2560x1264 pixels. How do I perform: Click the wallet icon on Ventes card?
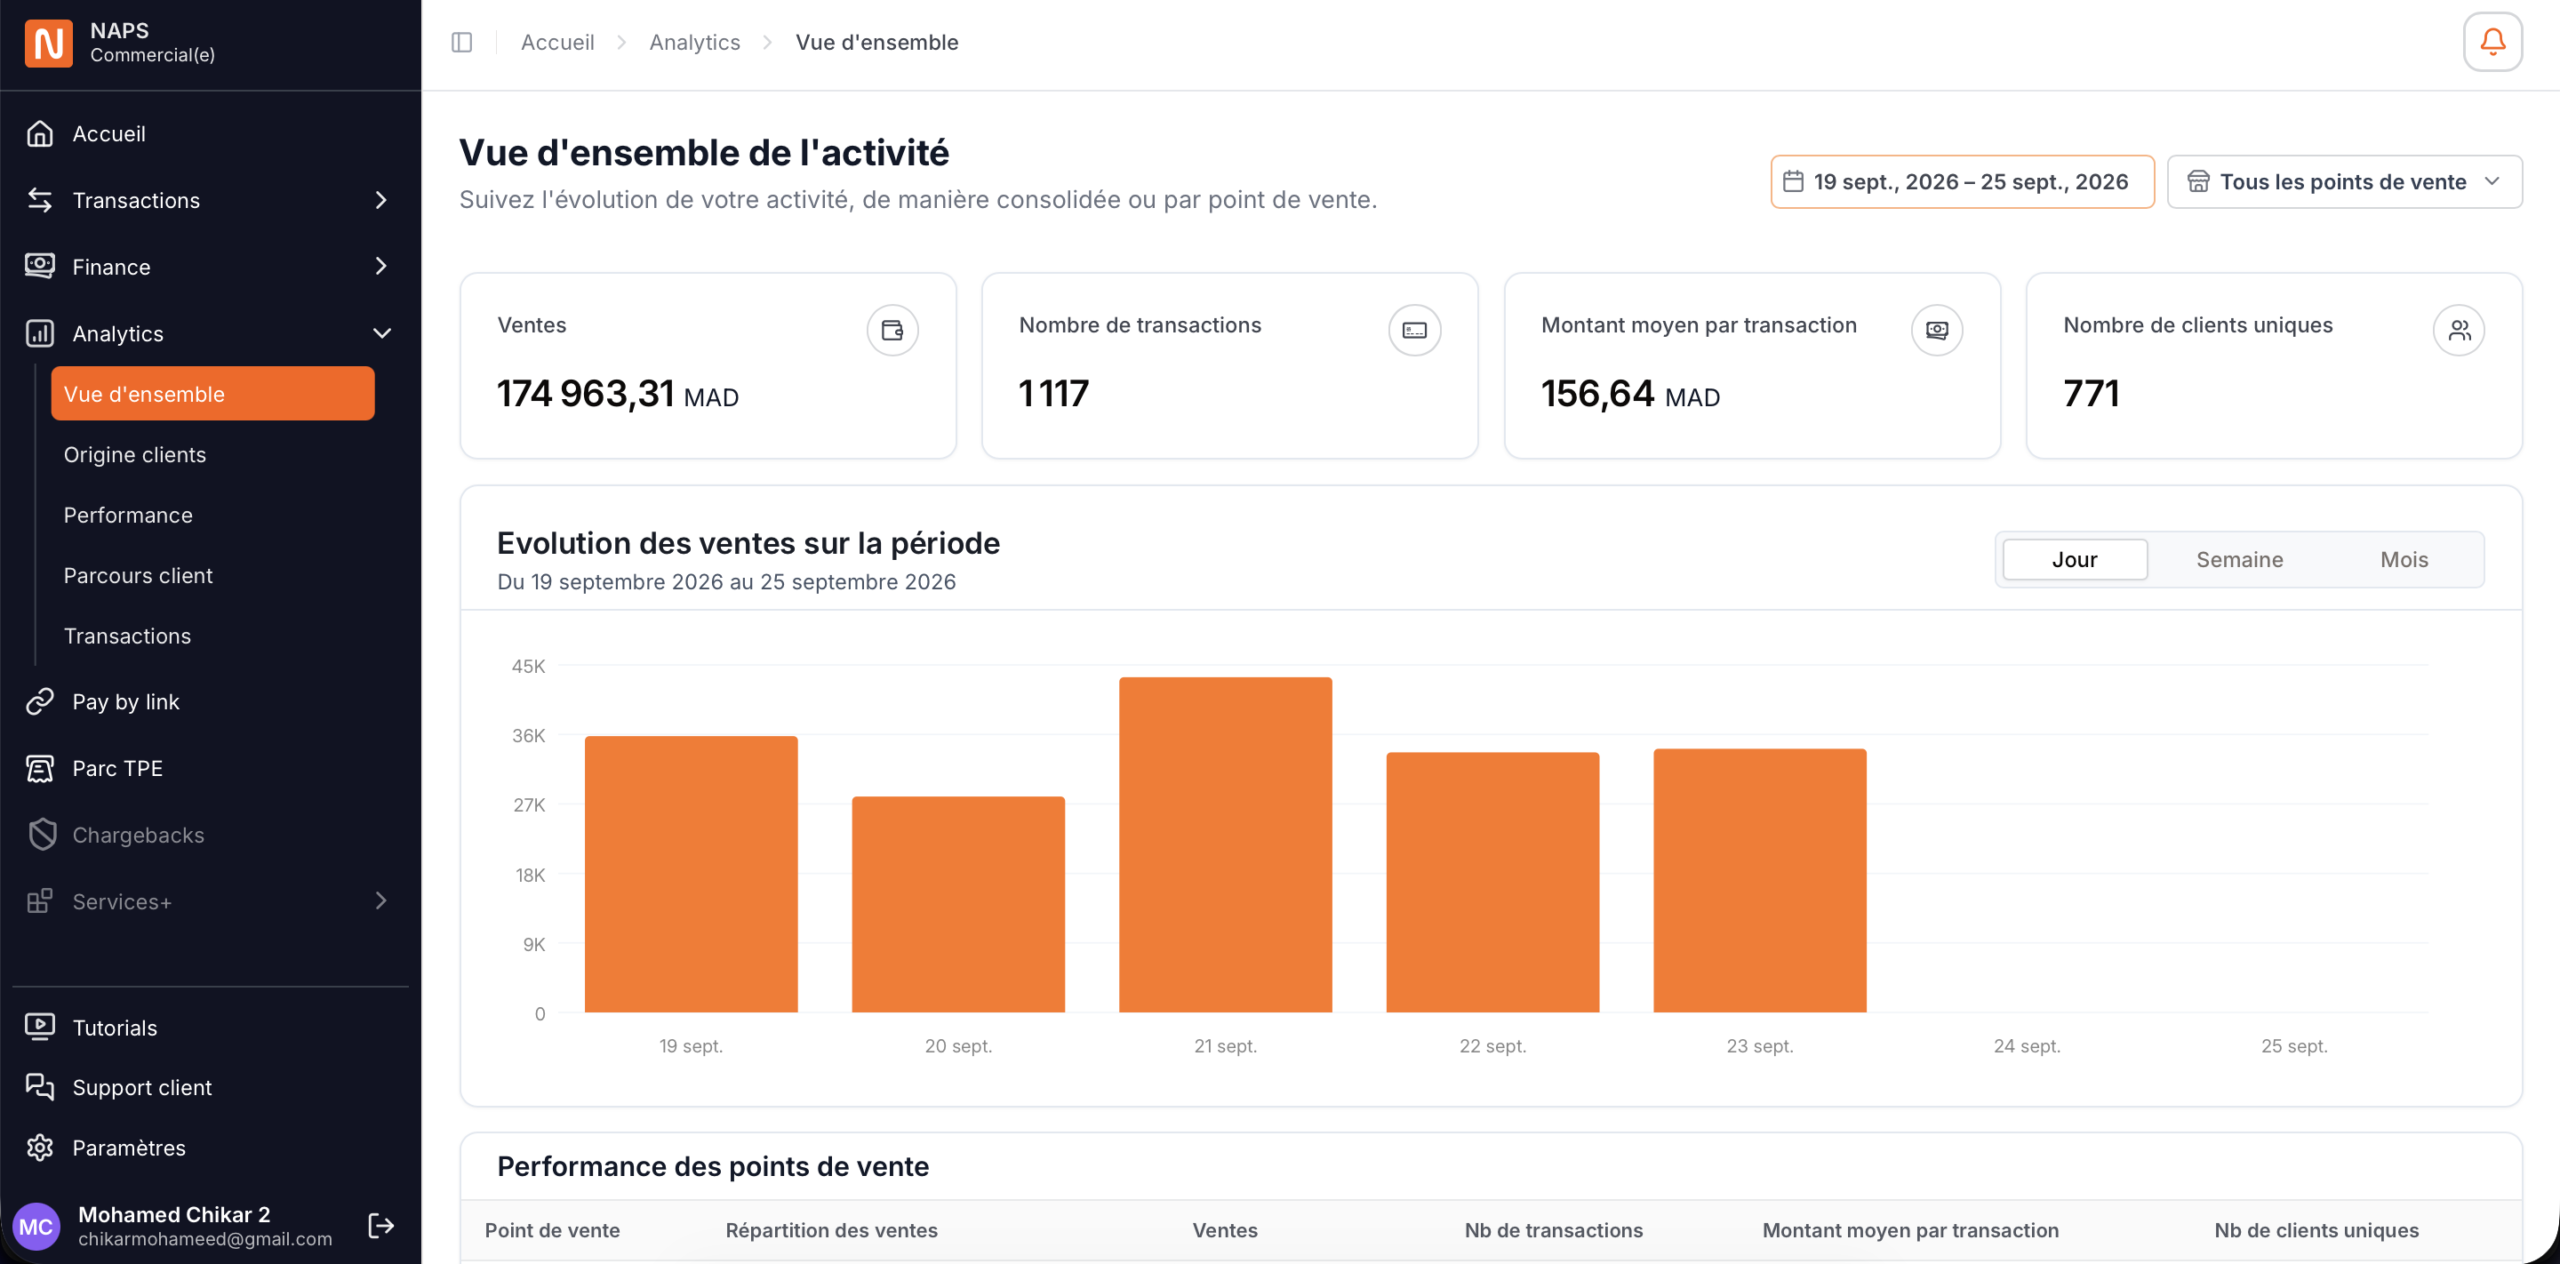tap(892, 330)
